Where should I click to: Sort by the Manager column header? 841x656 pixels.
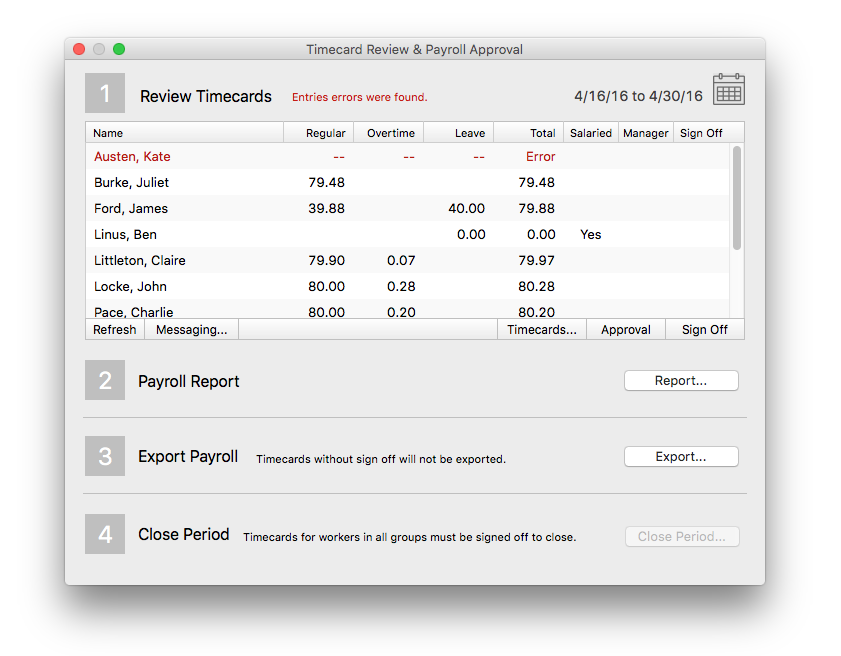pyautogui.click(x=646, y=133)
